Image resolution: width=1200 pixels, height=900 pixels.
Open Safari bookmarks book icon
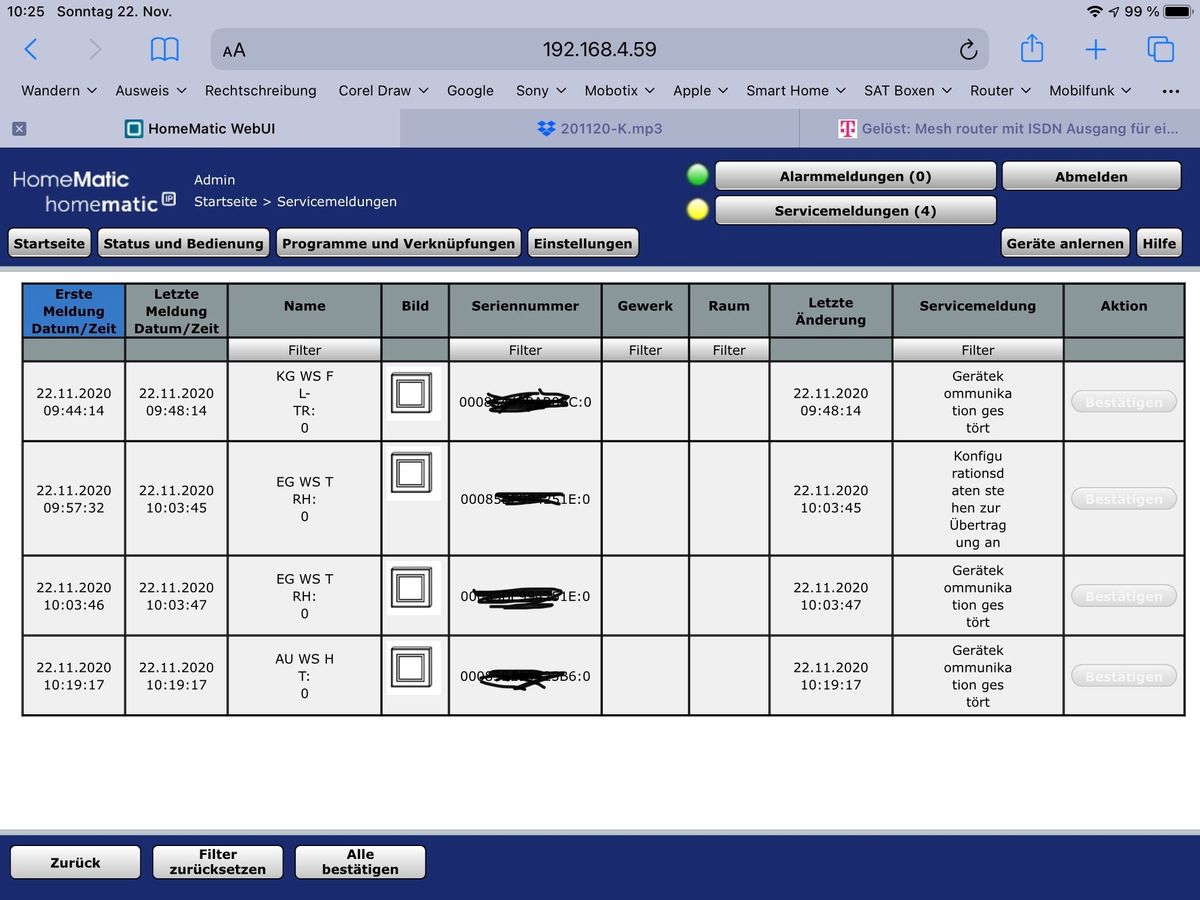point(165,49)
